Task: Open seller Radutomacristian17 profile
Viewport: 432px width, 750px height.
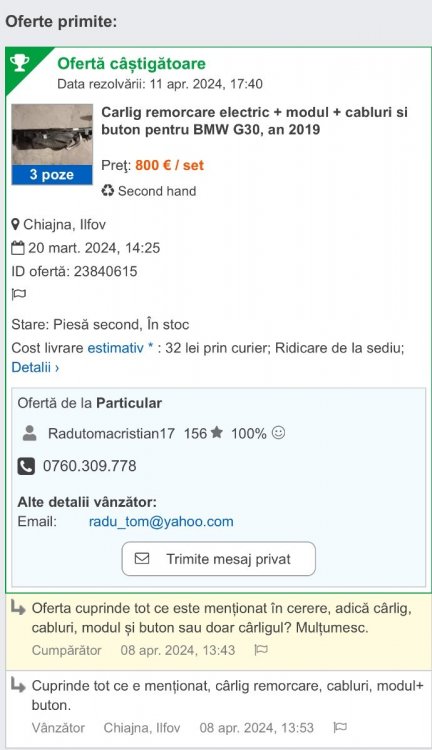Action: tap(111, 433)
